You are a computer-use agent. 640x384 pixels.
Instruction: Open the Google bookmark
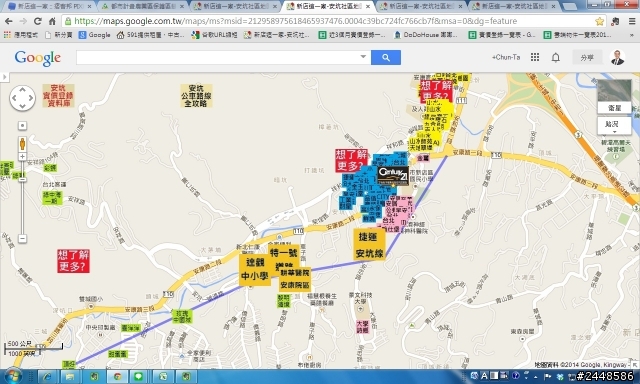pos(95,35)
